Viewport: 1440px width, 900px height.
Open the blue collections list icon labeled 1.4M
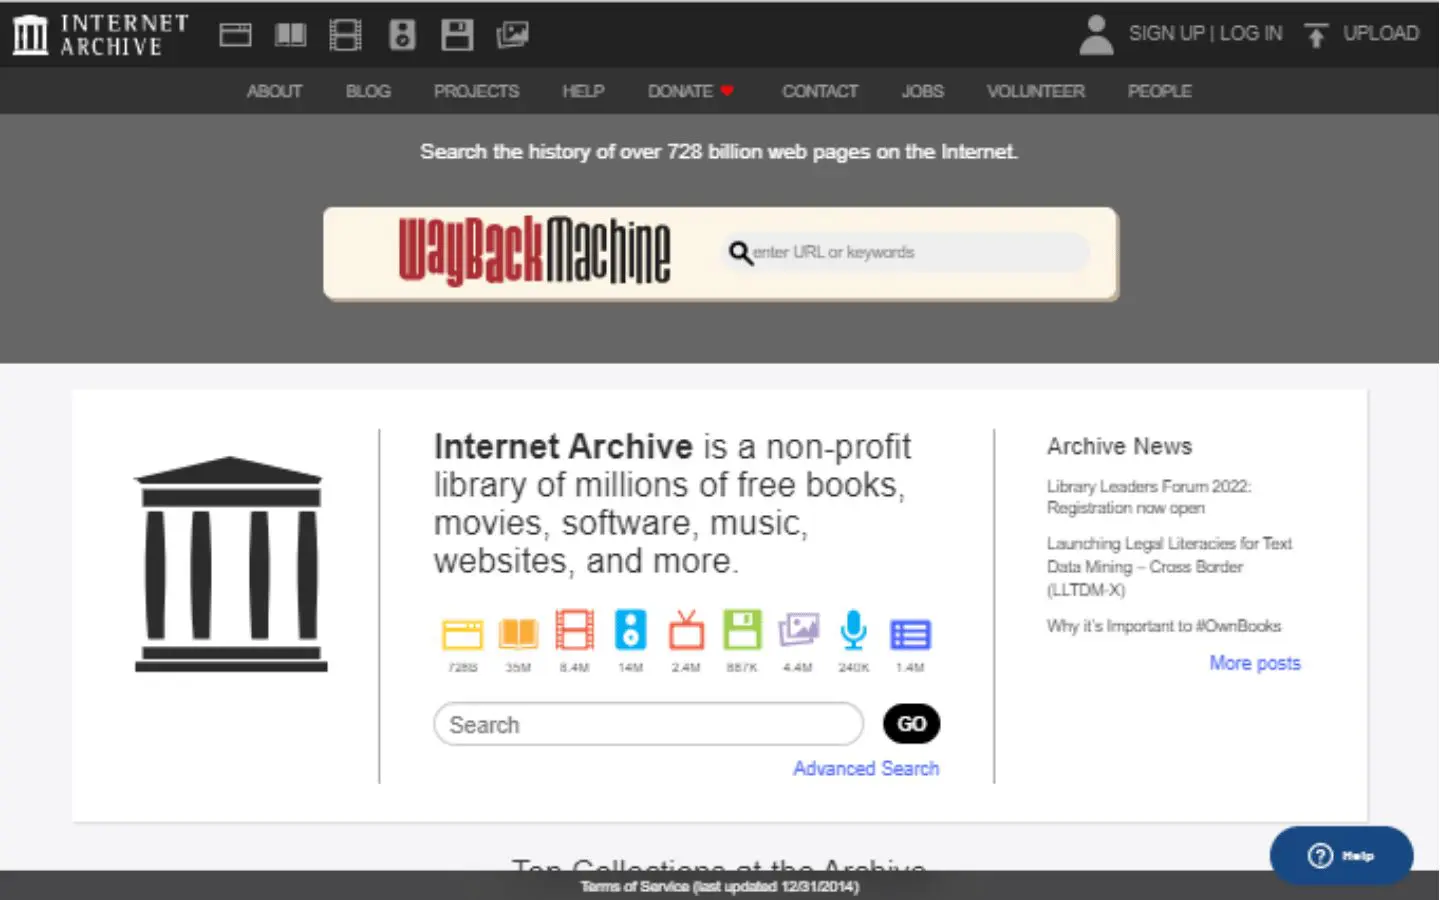pos(910,634)
